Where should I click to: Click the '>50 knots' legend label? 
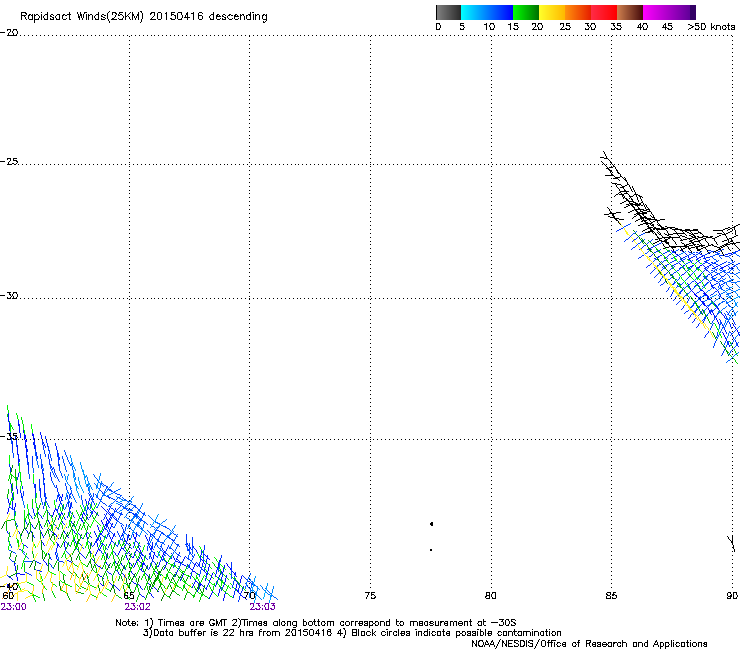pyautogui.click(x=711, y=27)
